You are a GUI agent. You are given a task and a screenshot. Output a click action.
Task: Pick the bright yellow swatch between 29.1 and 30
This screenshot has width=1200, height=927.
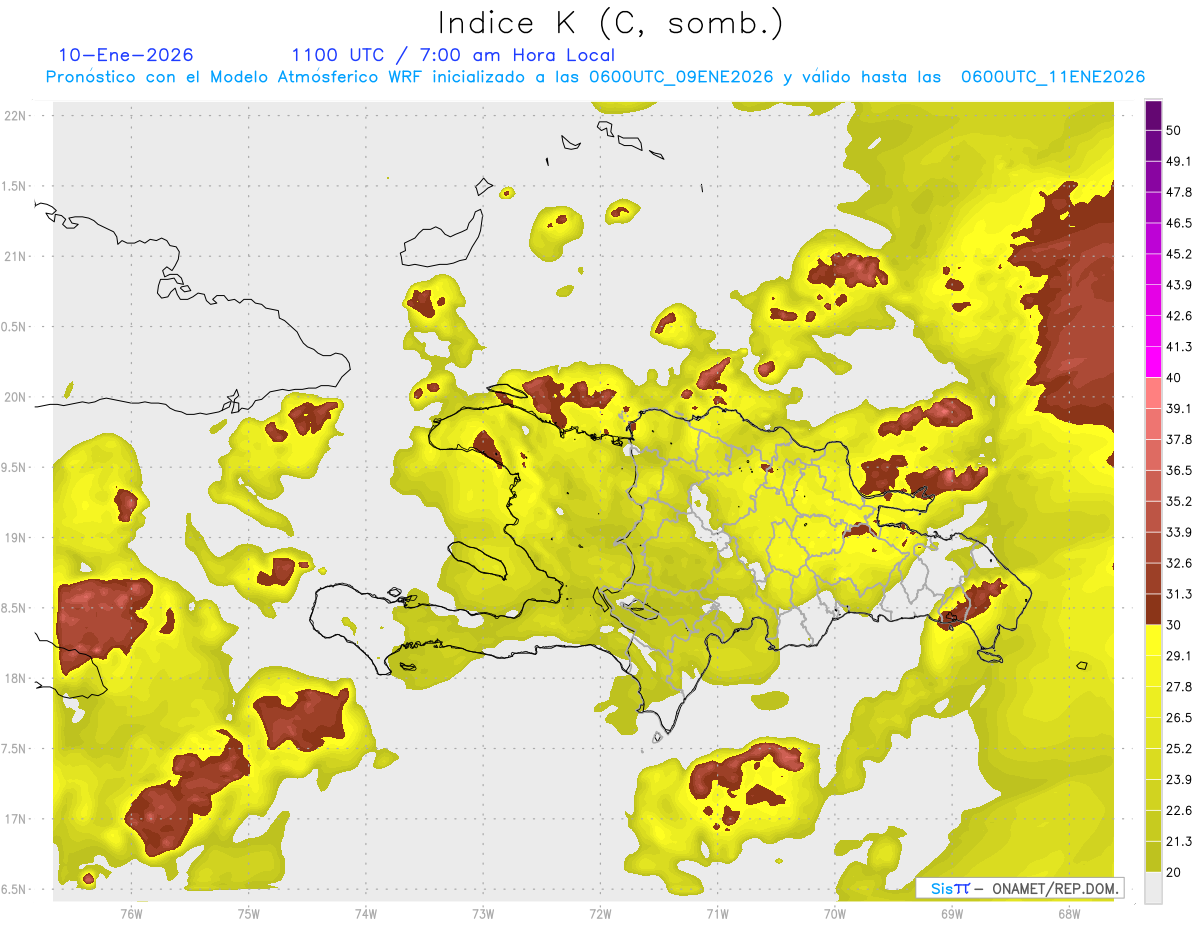[x=1153, y=640]
